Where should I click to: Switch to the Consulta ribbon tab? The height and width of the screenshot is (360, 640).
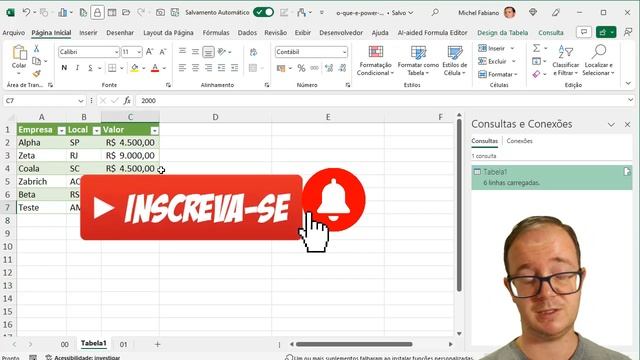point(551,33)
